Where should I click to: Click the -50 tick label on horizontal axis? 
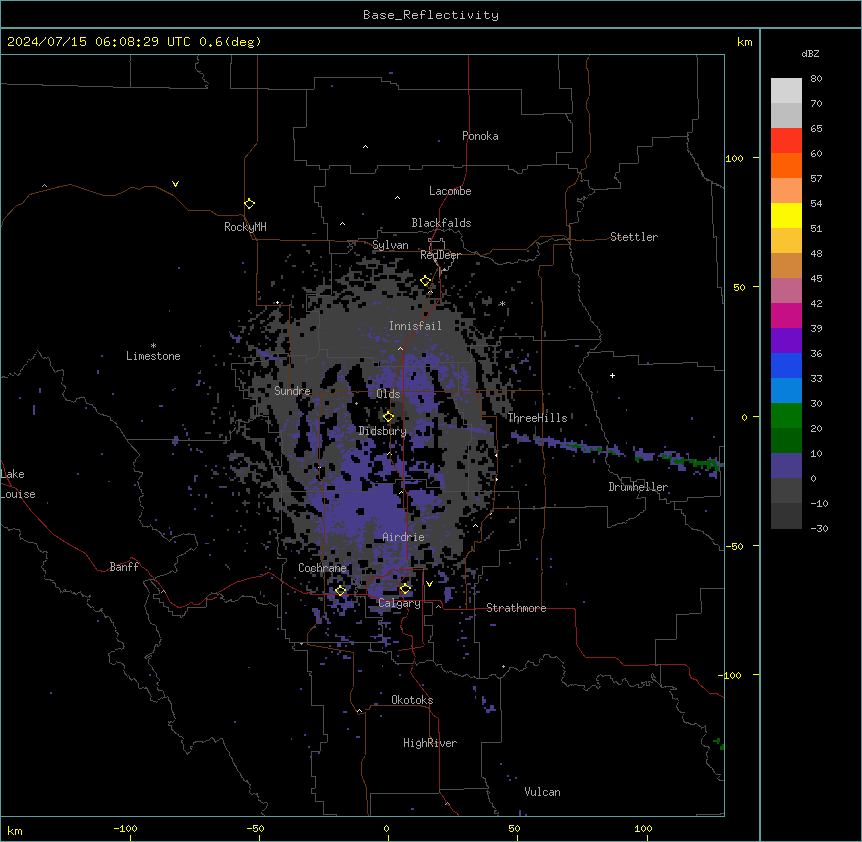click(x=255, y=828)
